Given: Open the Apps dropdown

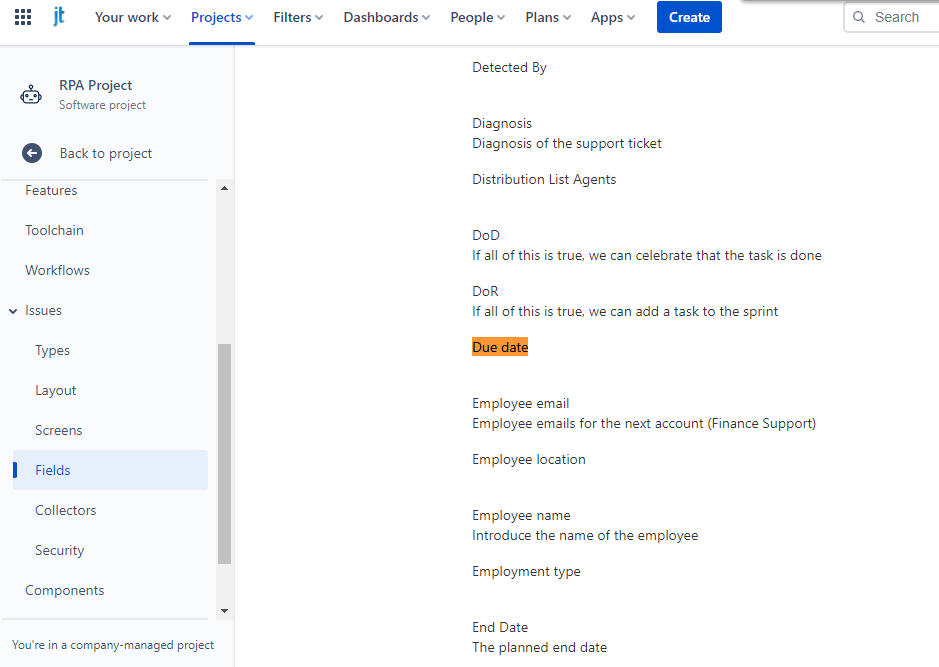Looking at the screenshot, I should [x=613, y=17].
